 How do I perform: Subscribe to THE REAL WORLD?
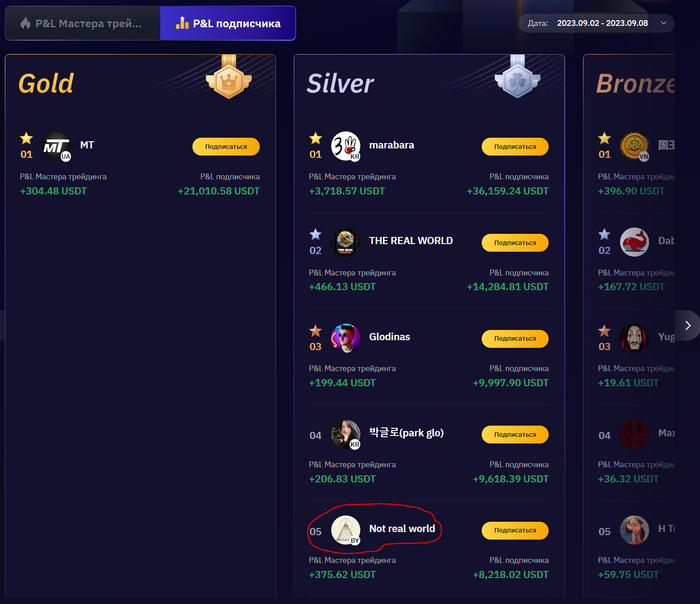[x=515, y=242]
